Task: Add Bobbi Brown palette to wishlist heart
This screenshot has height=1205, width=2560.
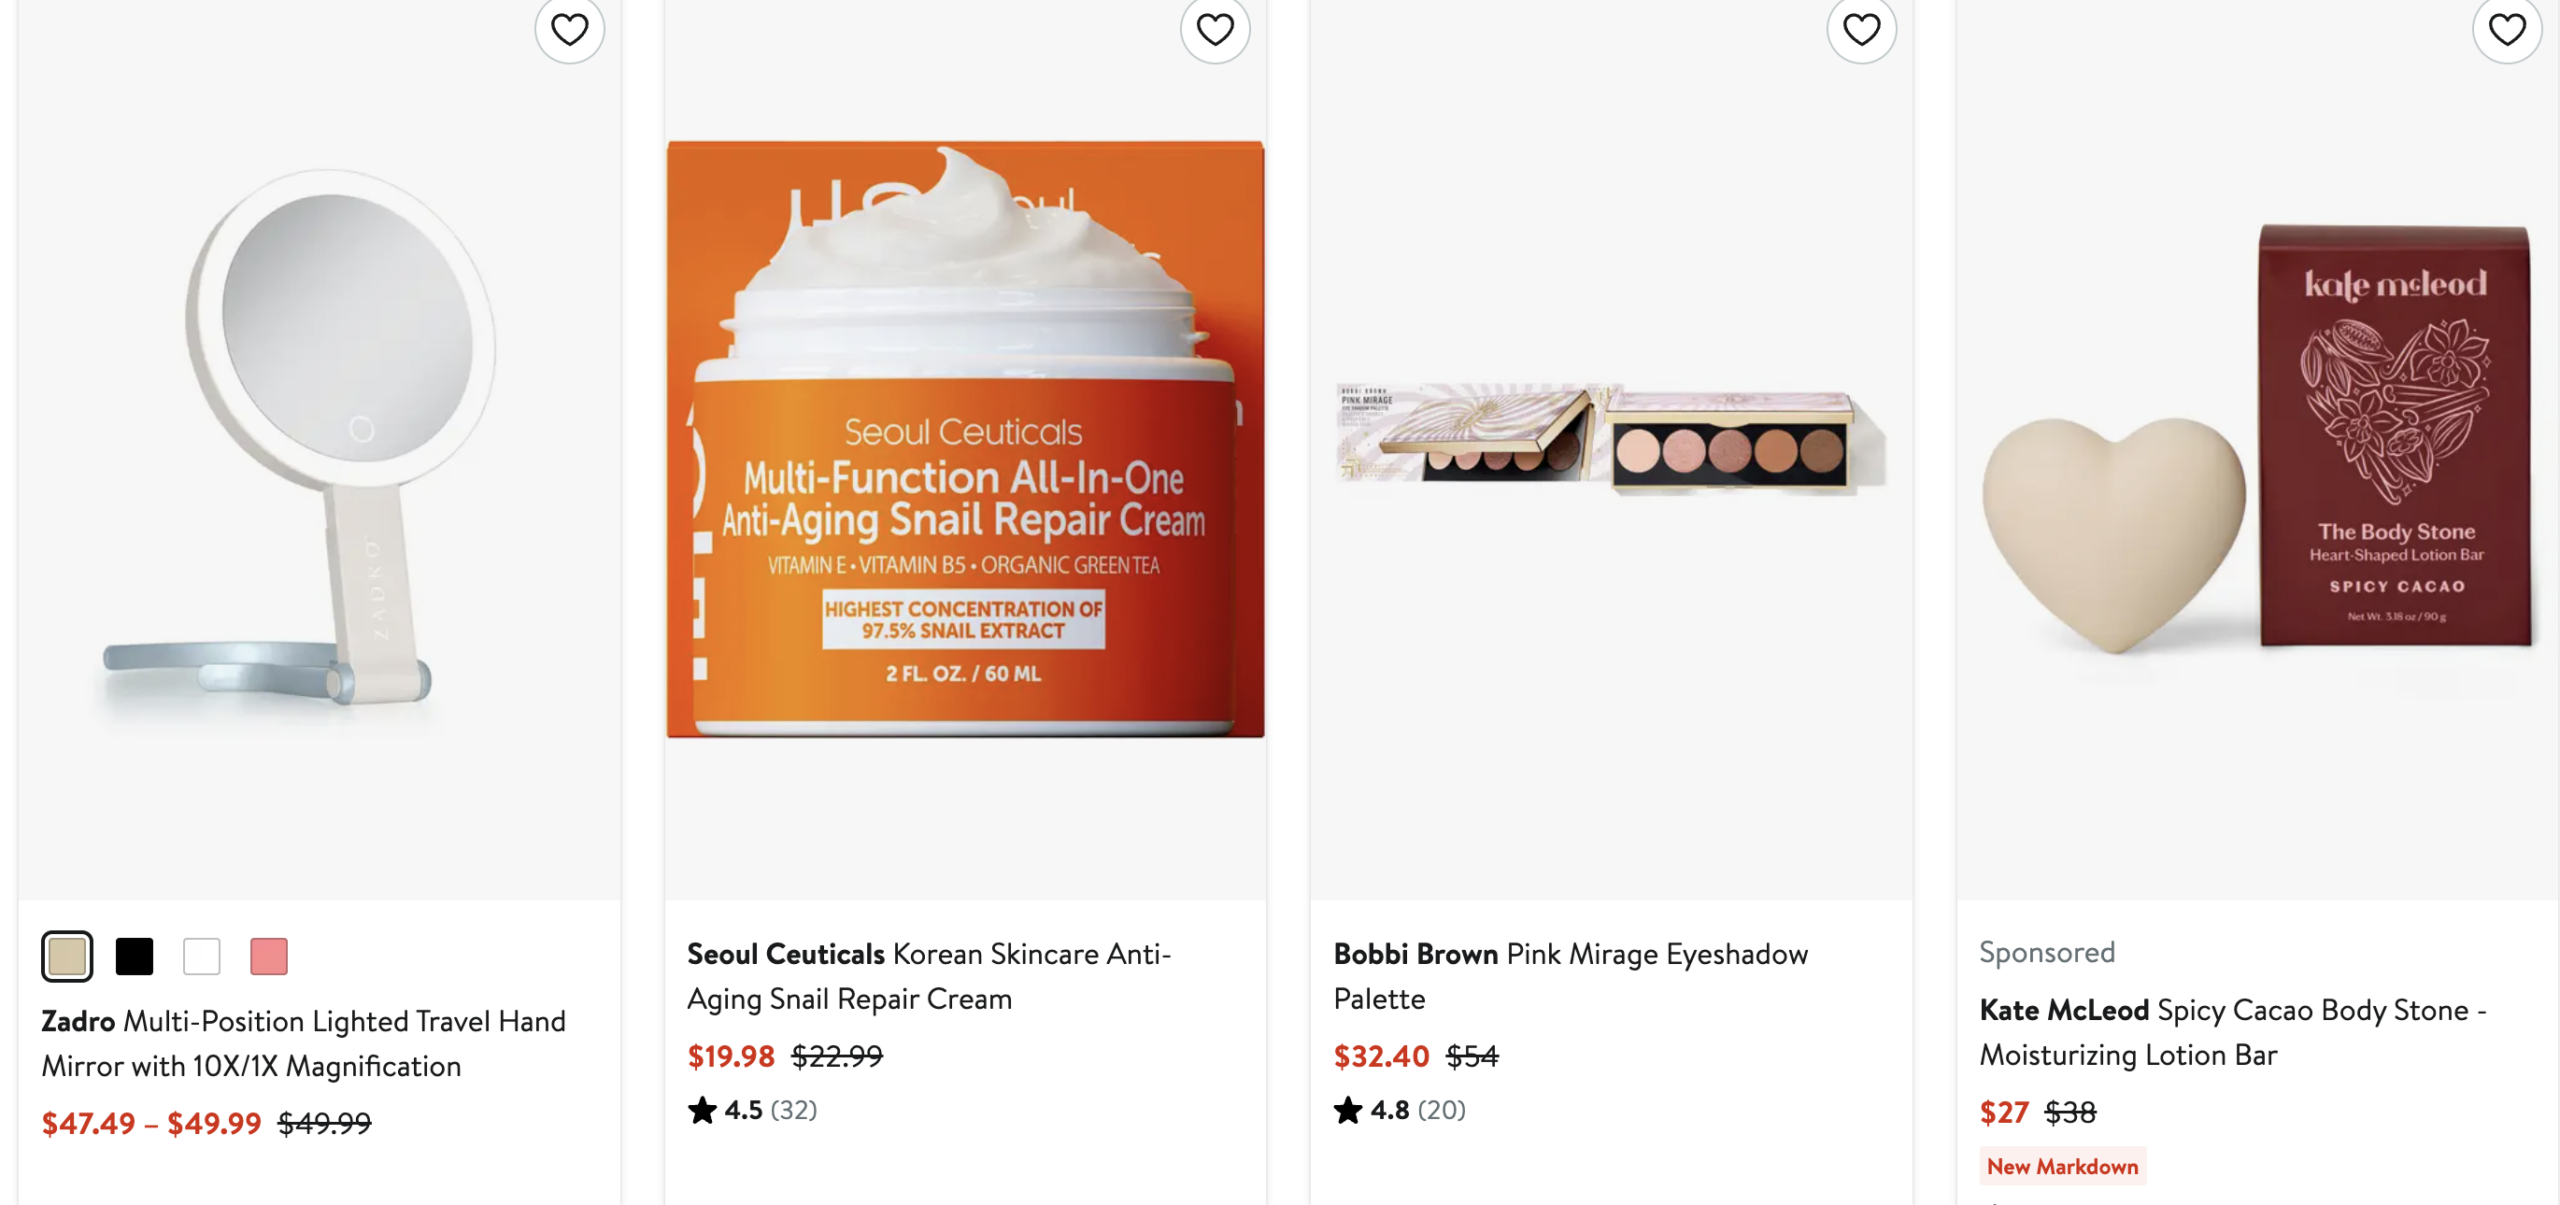Action: point(1861,30)
